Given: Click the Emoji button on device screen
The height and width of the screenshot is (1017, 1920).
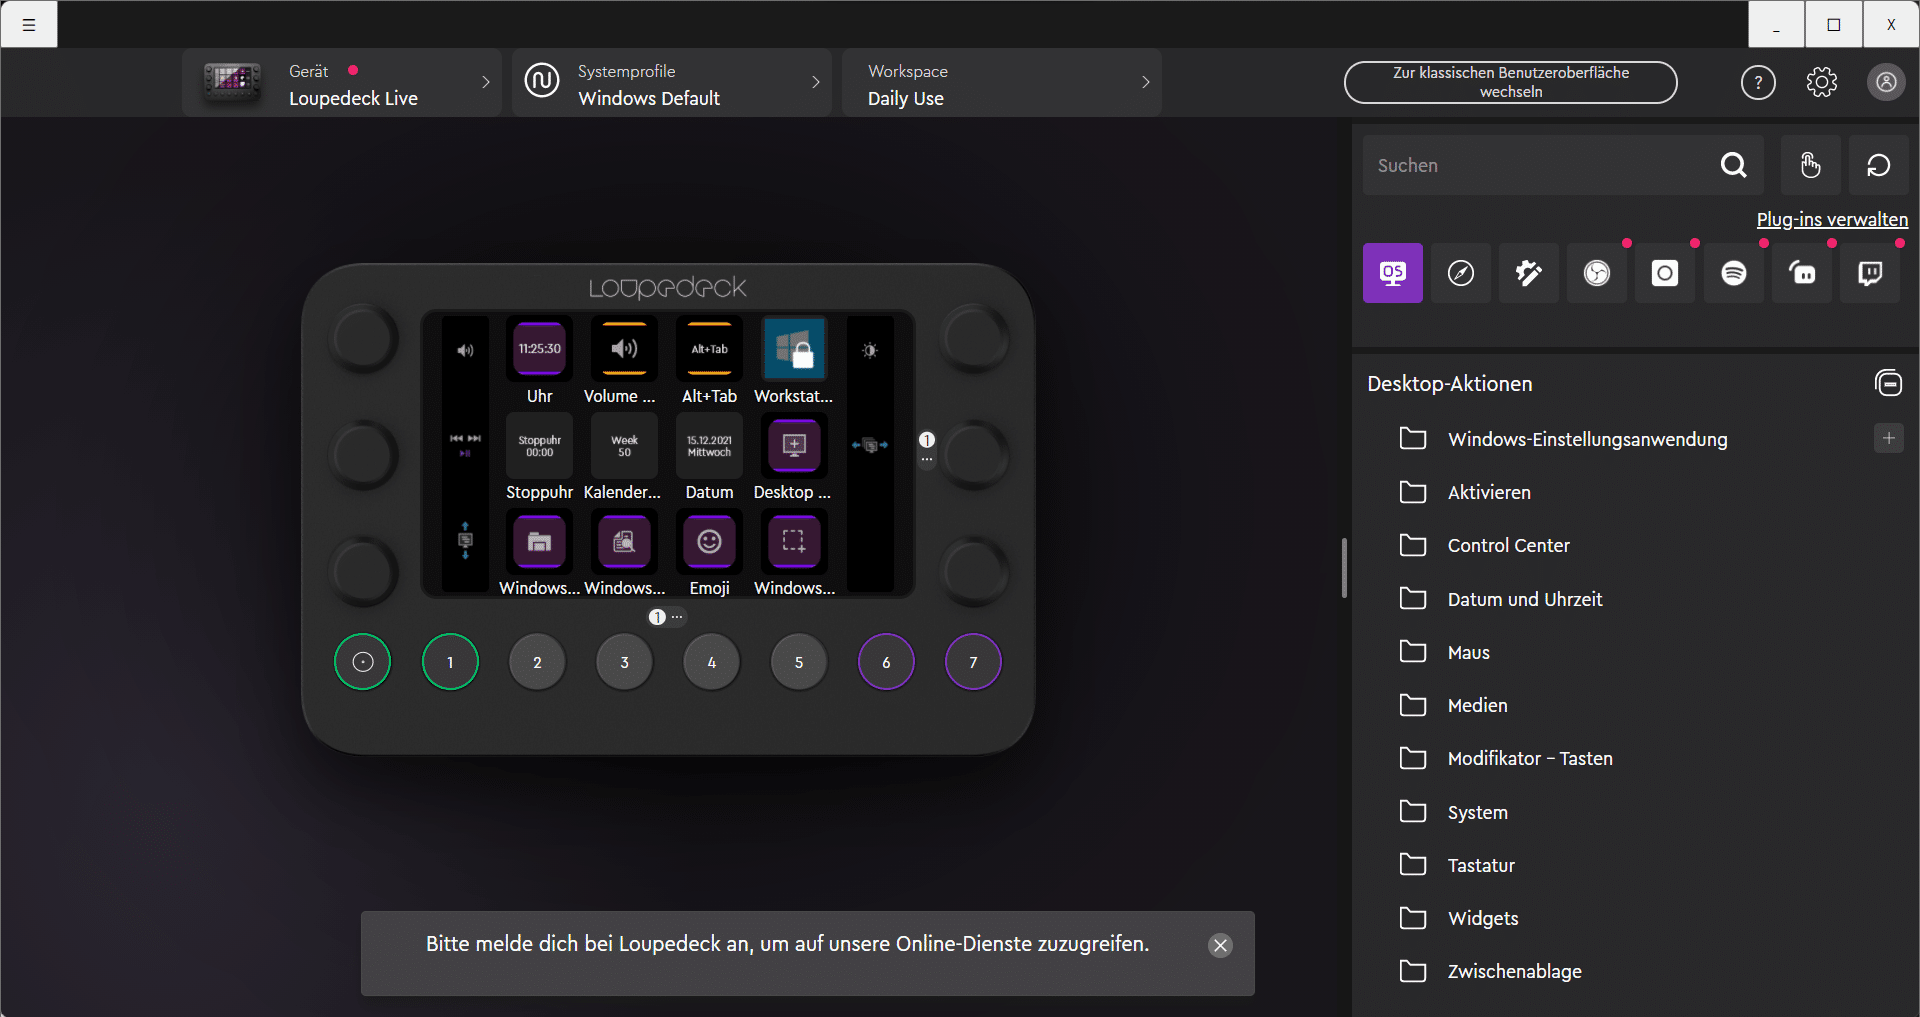Looking at the screenshot, I should pos(709,542).
